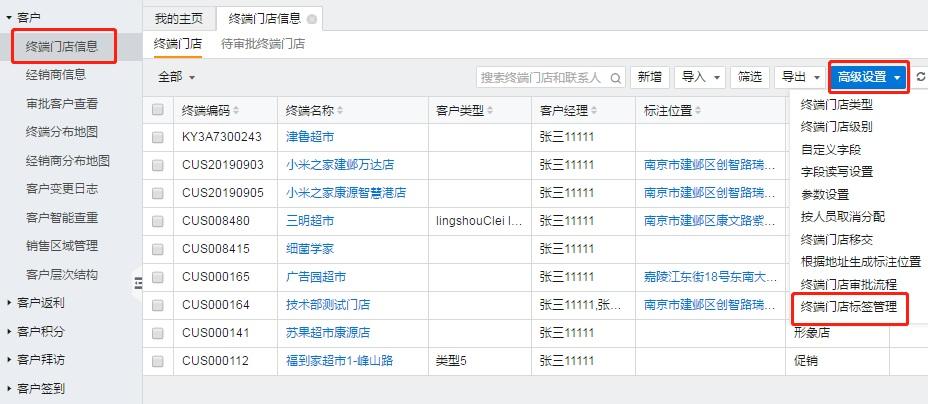Screen dimensions: 928x404
Task: Collapse the 客户 tree group
Action: point(9,18)
